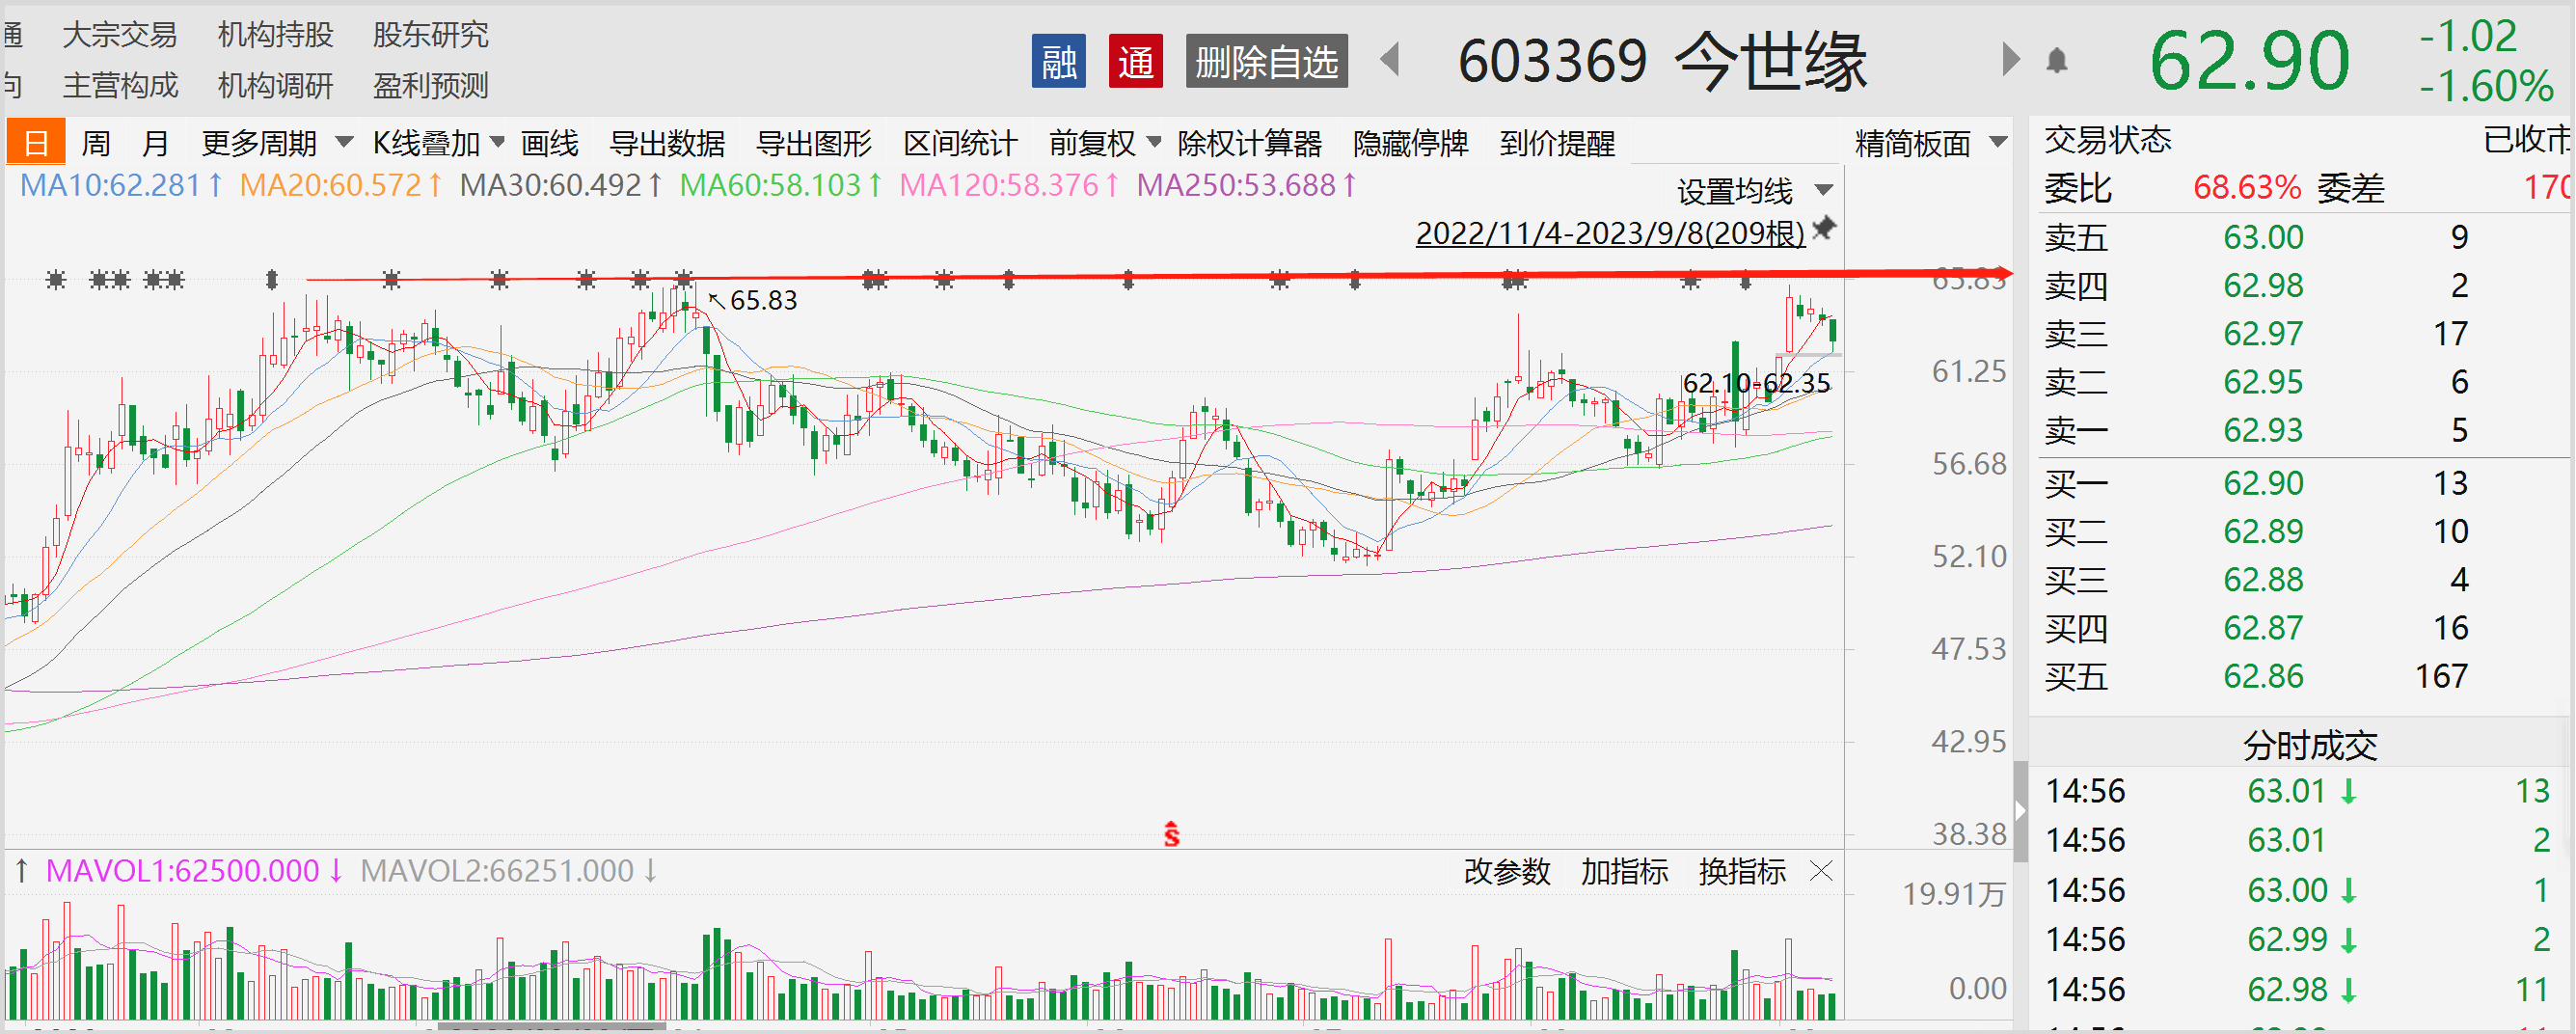This screenshot has width=2576, height=1034.
Task: Click 到价提醒 price alert
Action: coord(1557,143)
